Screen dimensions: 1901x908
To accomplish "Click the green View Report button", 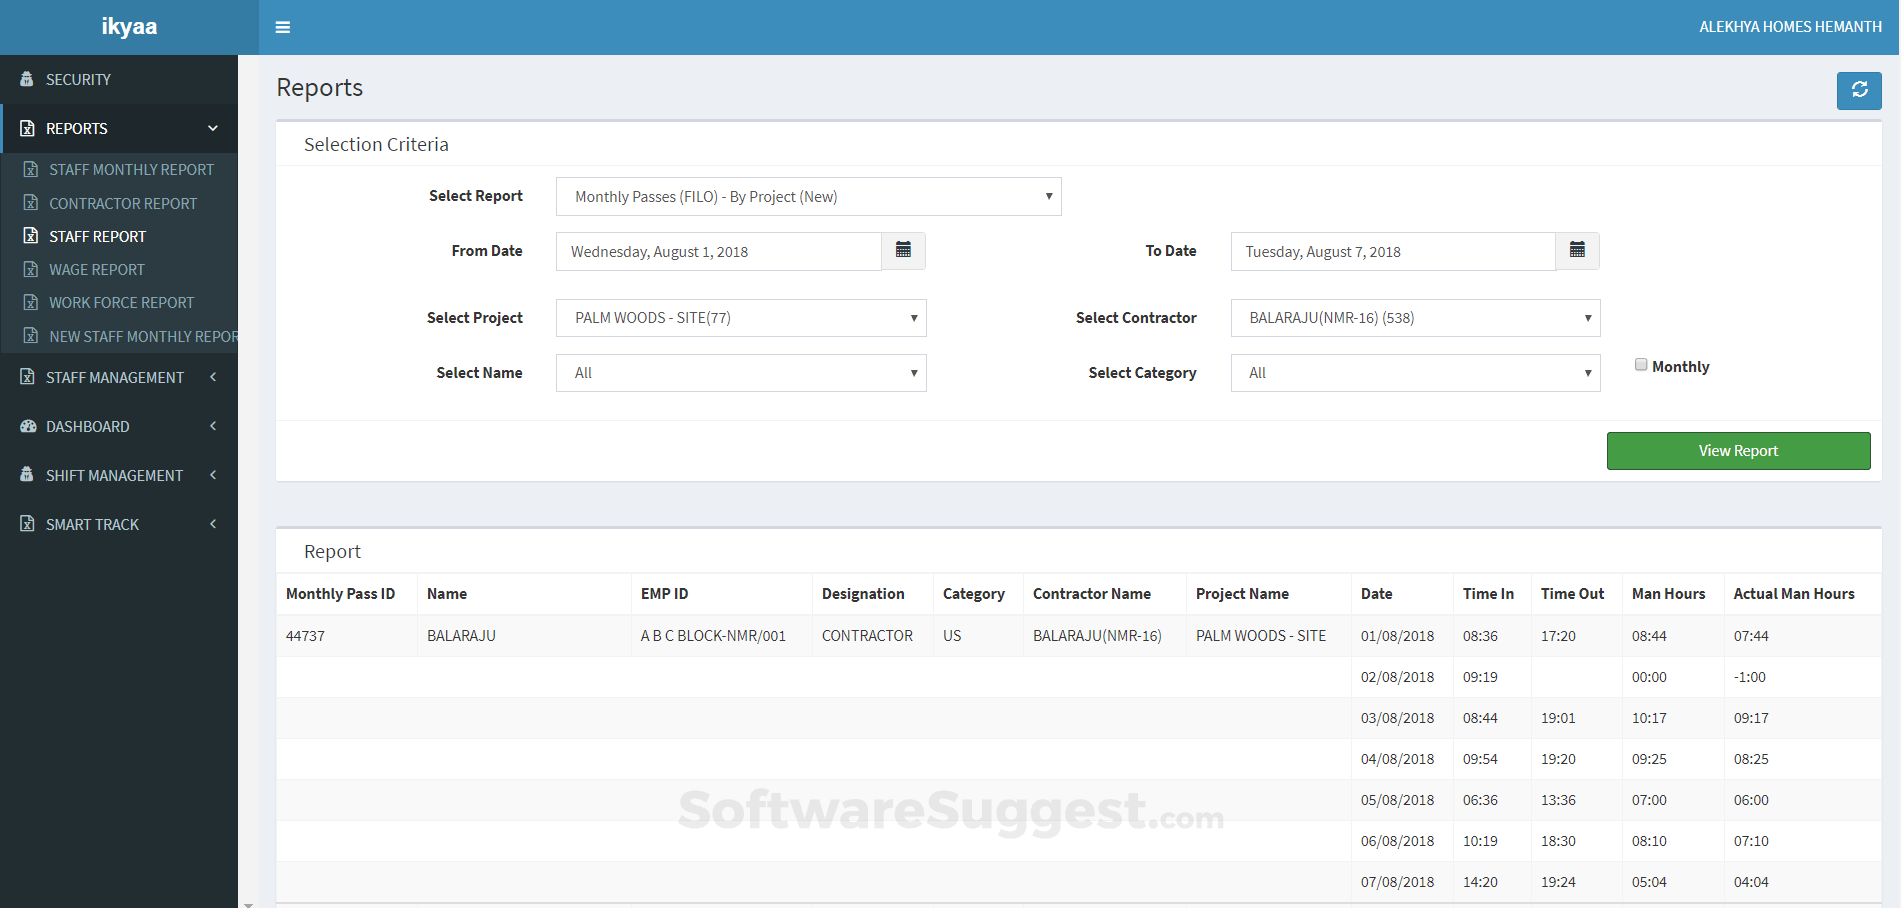I will pos(1738,451).
